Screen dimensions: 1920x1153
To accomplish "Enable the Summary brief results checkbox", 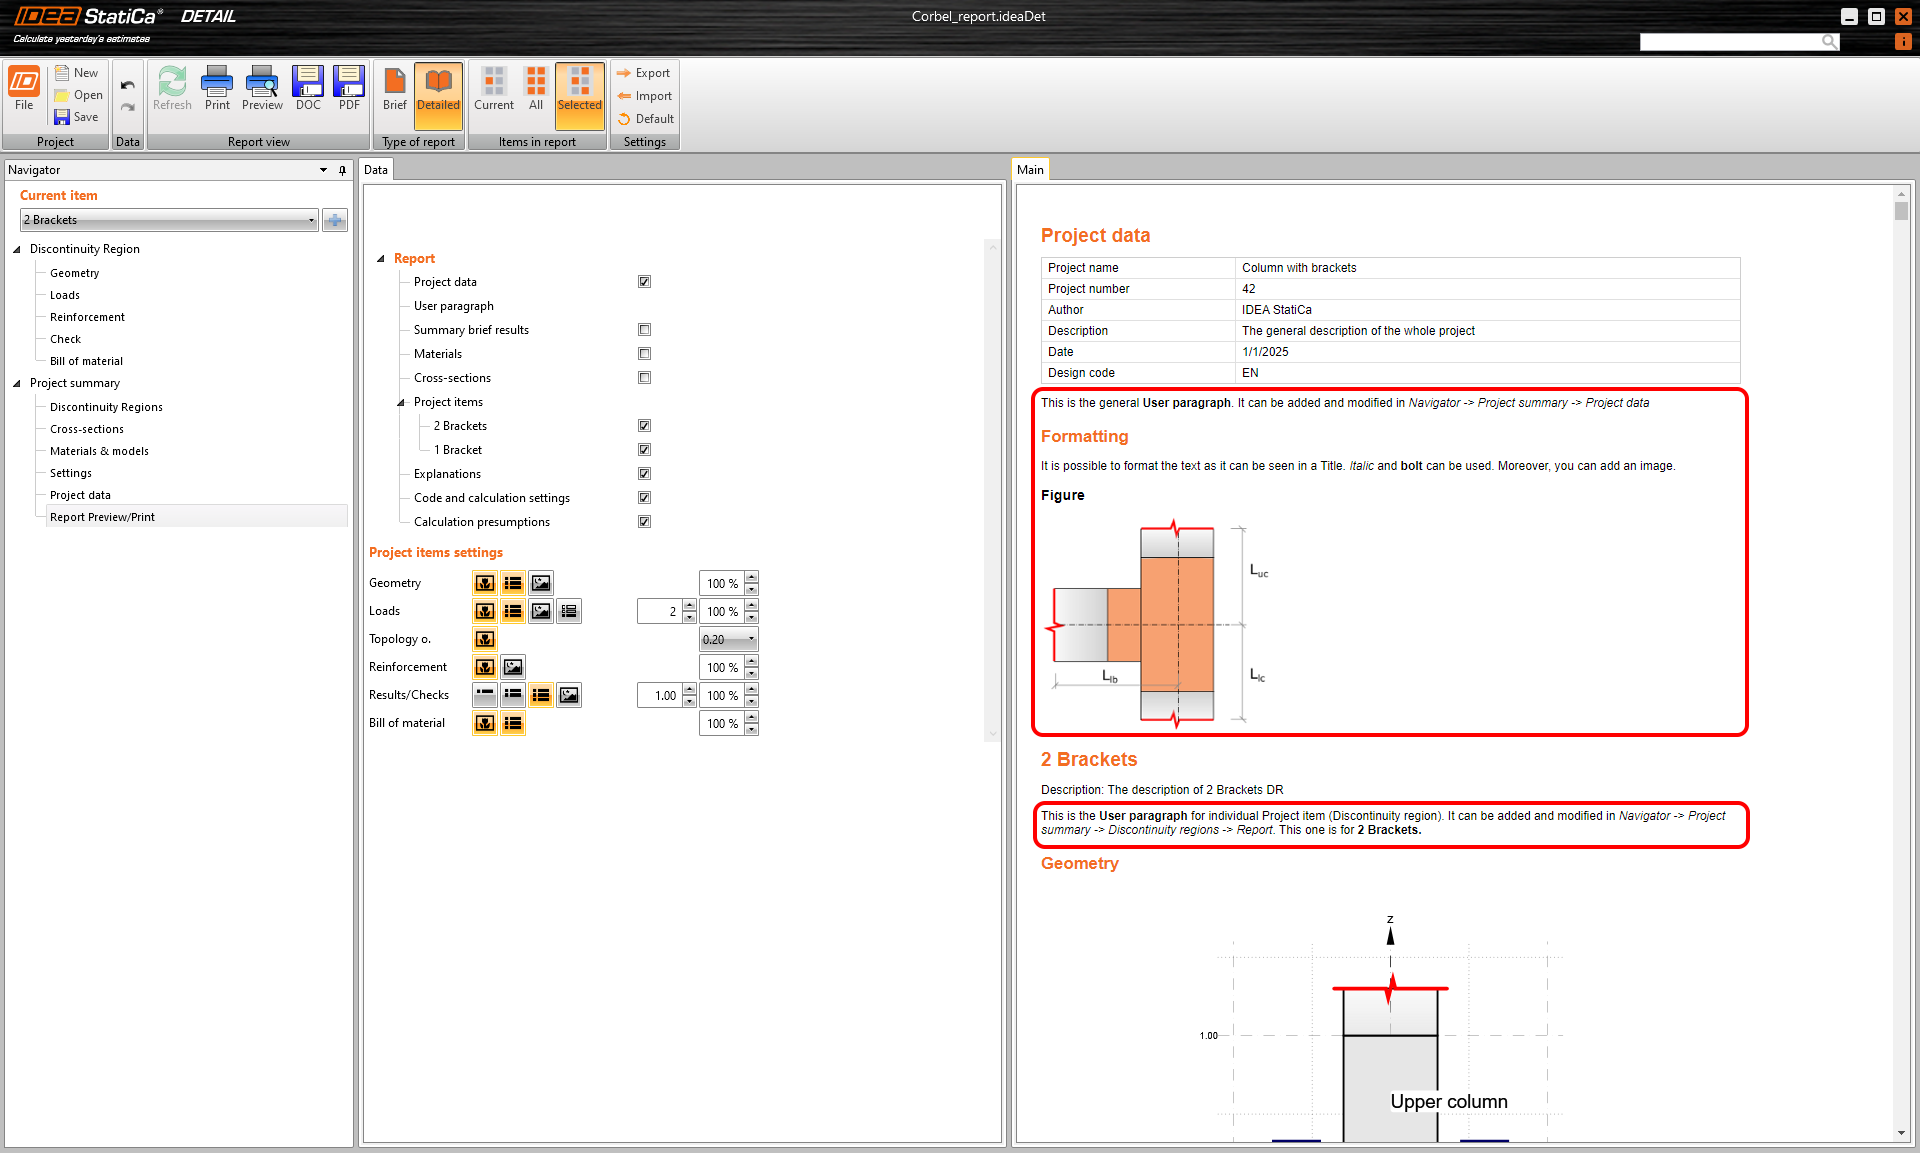I will click(644, 329).
